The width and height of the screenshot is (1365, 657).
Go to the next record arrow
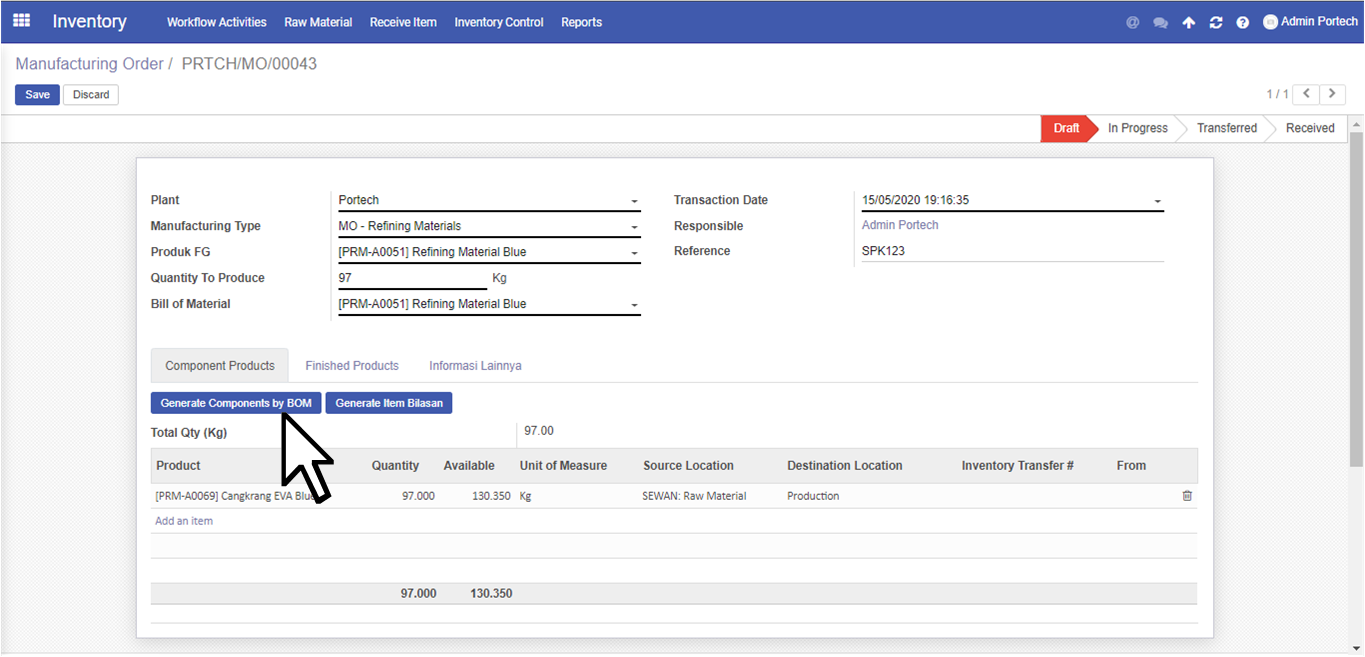[1332, 94]
